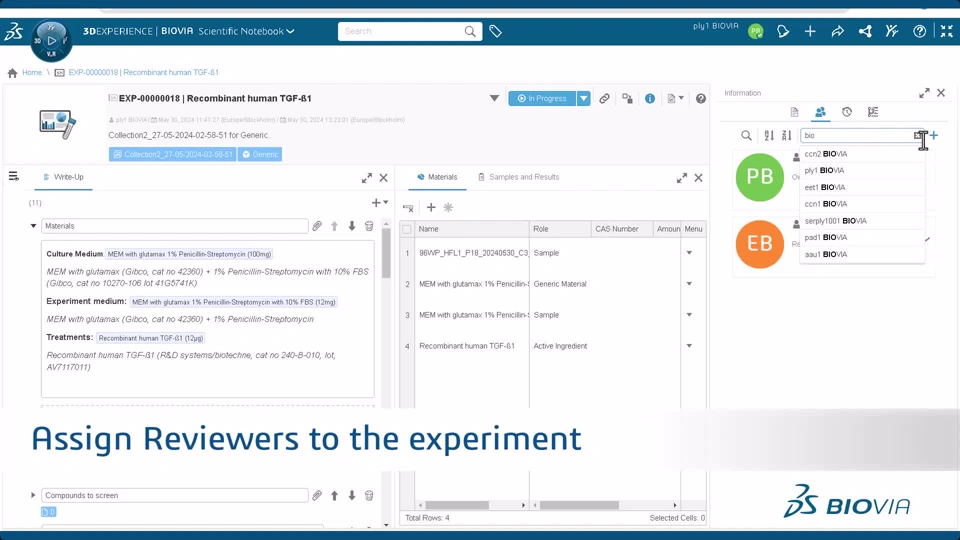Attach file to Materials section paperclip
960x540 pixels.
point(317,226)
